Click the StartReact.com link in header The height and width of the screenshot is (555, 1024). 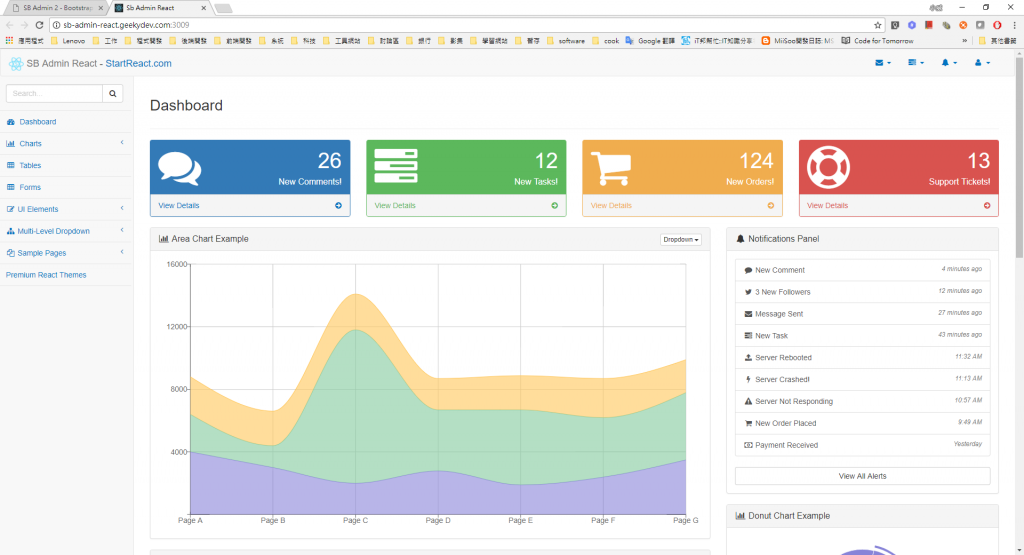tap(138, 63)
